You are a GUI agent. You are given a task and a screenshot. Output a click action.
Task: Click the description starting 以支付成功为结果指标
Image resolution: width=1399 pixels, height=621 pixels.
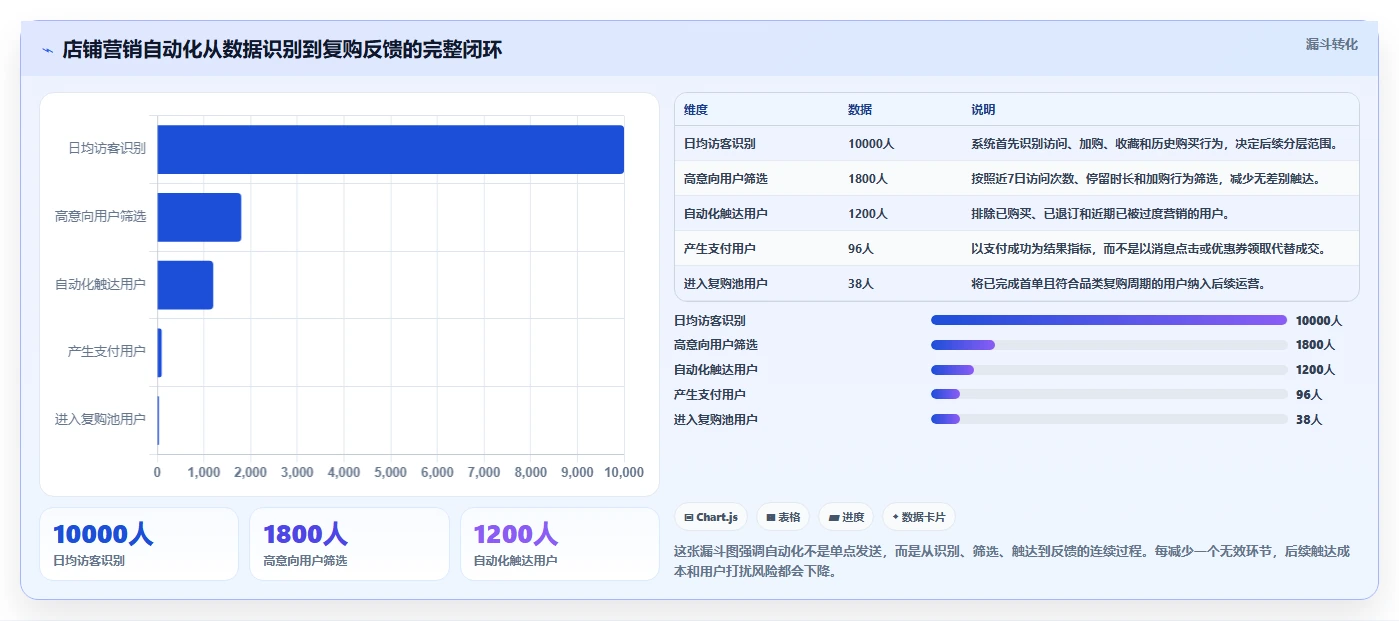click(x=1149, y=249)
